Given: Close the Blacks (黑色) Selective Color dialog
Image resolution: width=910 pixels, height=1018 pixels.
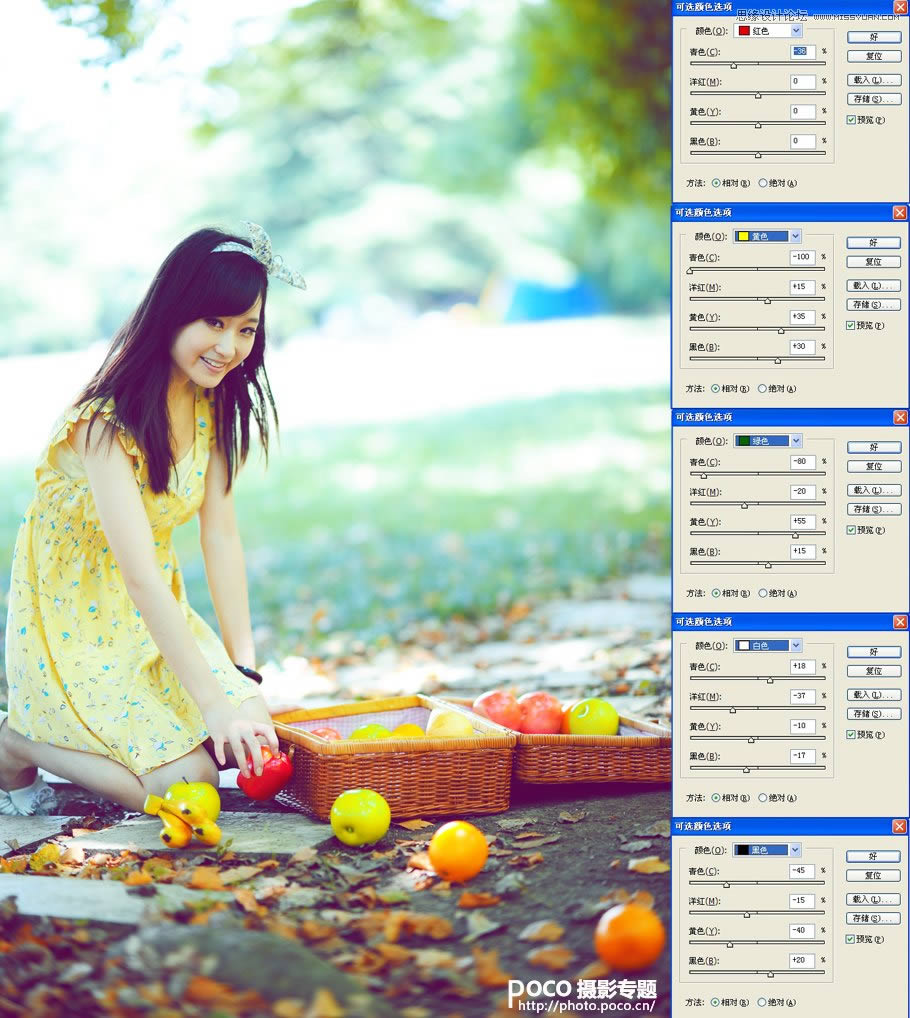Looking at the screenshot, I should pyautogui.click(x=899, y=826).
